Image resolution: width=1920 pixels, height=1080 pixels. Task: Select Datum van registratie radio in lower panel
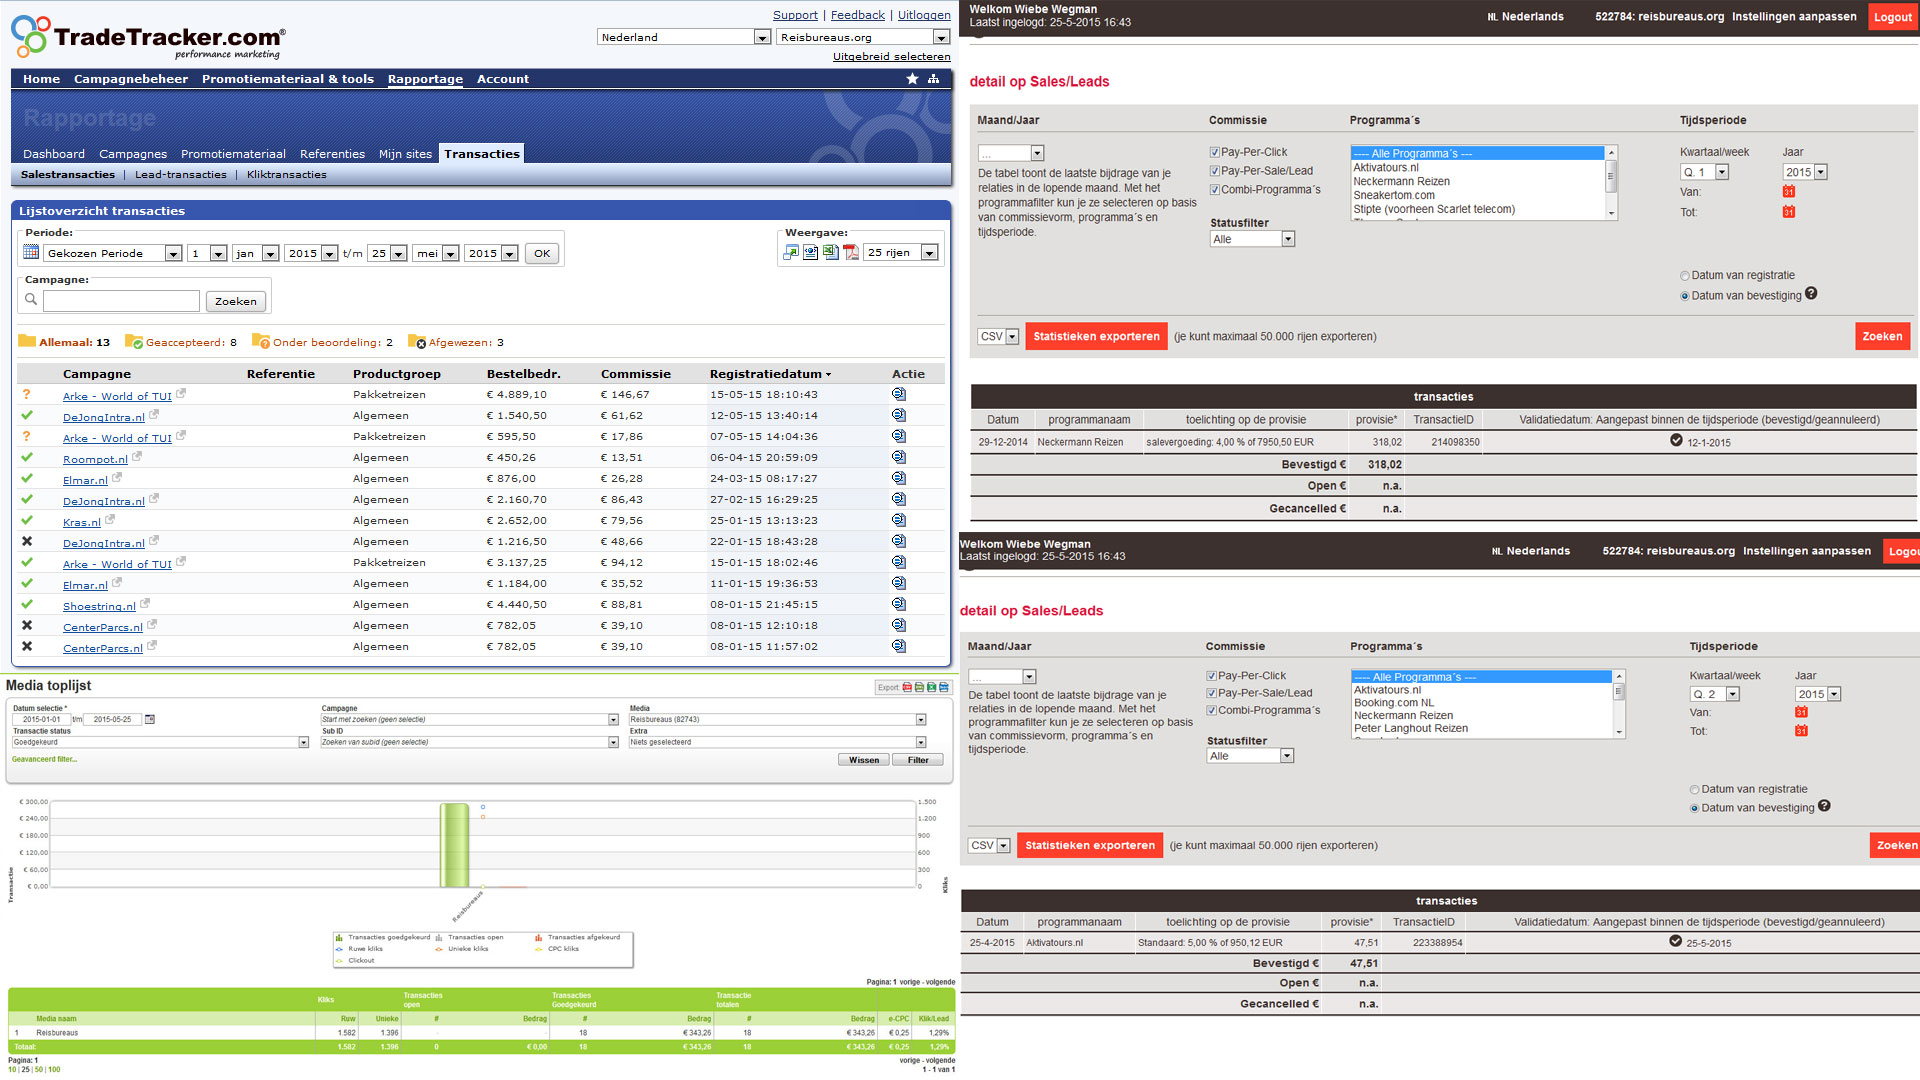click(1695, 790)
